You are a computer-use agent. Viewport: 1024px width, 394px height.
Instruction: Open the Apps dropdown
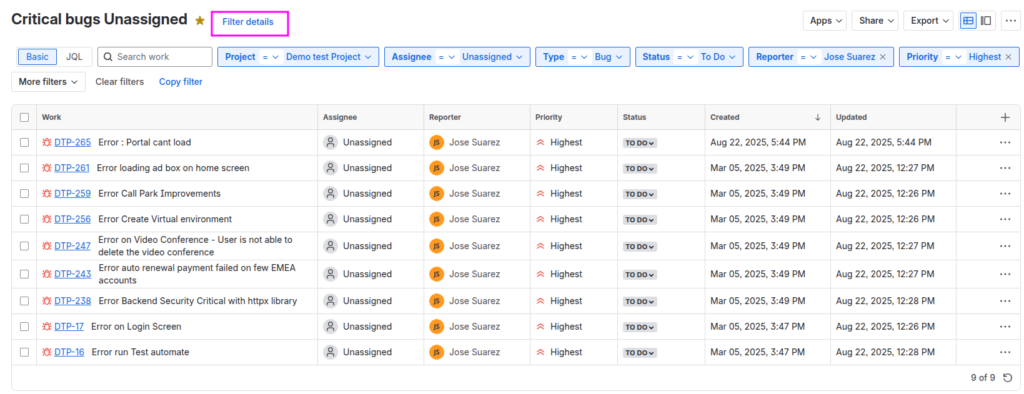825,21
